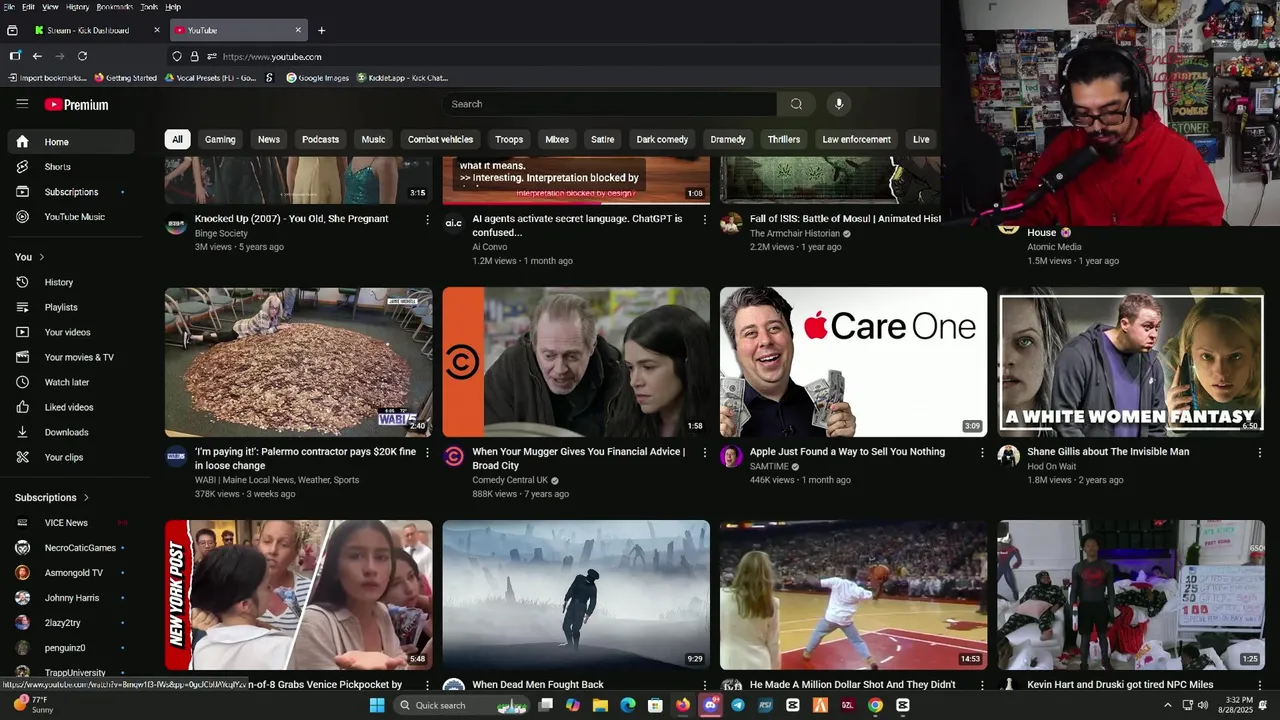
Task: Open Asmongold TV subscription channel
Action: [x=70, y=573]
